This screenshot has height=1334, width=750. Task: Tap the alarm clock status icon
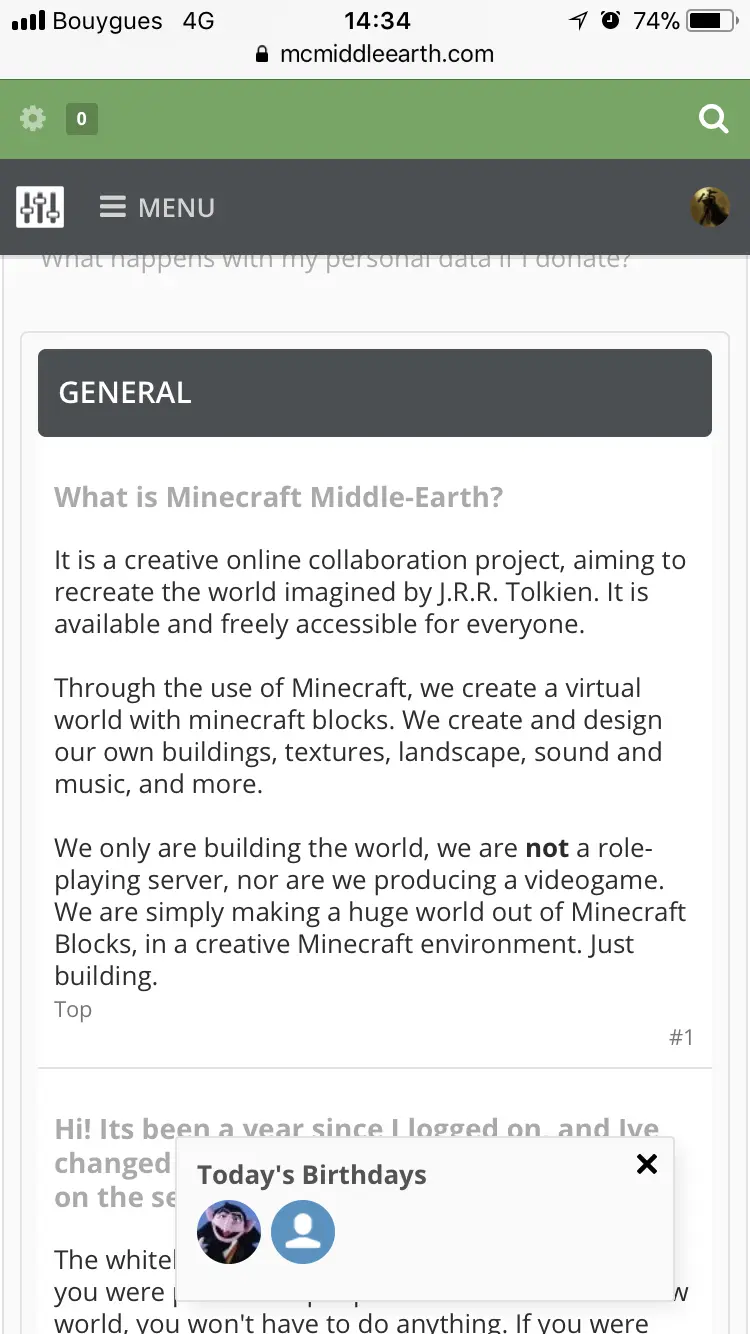pos(610,20)
